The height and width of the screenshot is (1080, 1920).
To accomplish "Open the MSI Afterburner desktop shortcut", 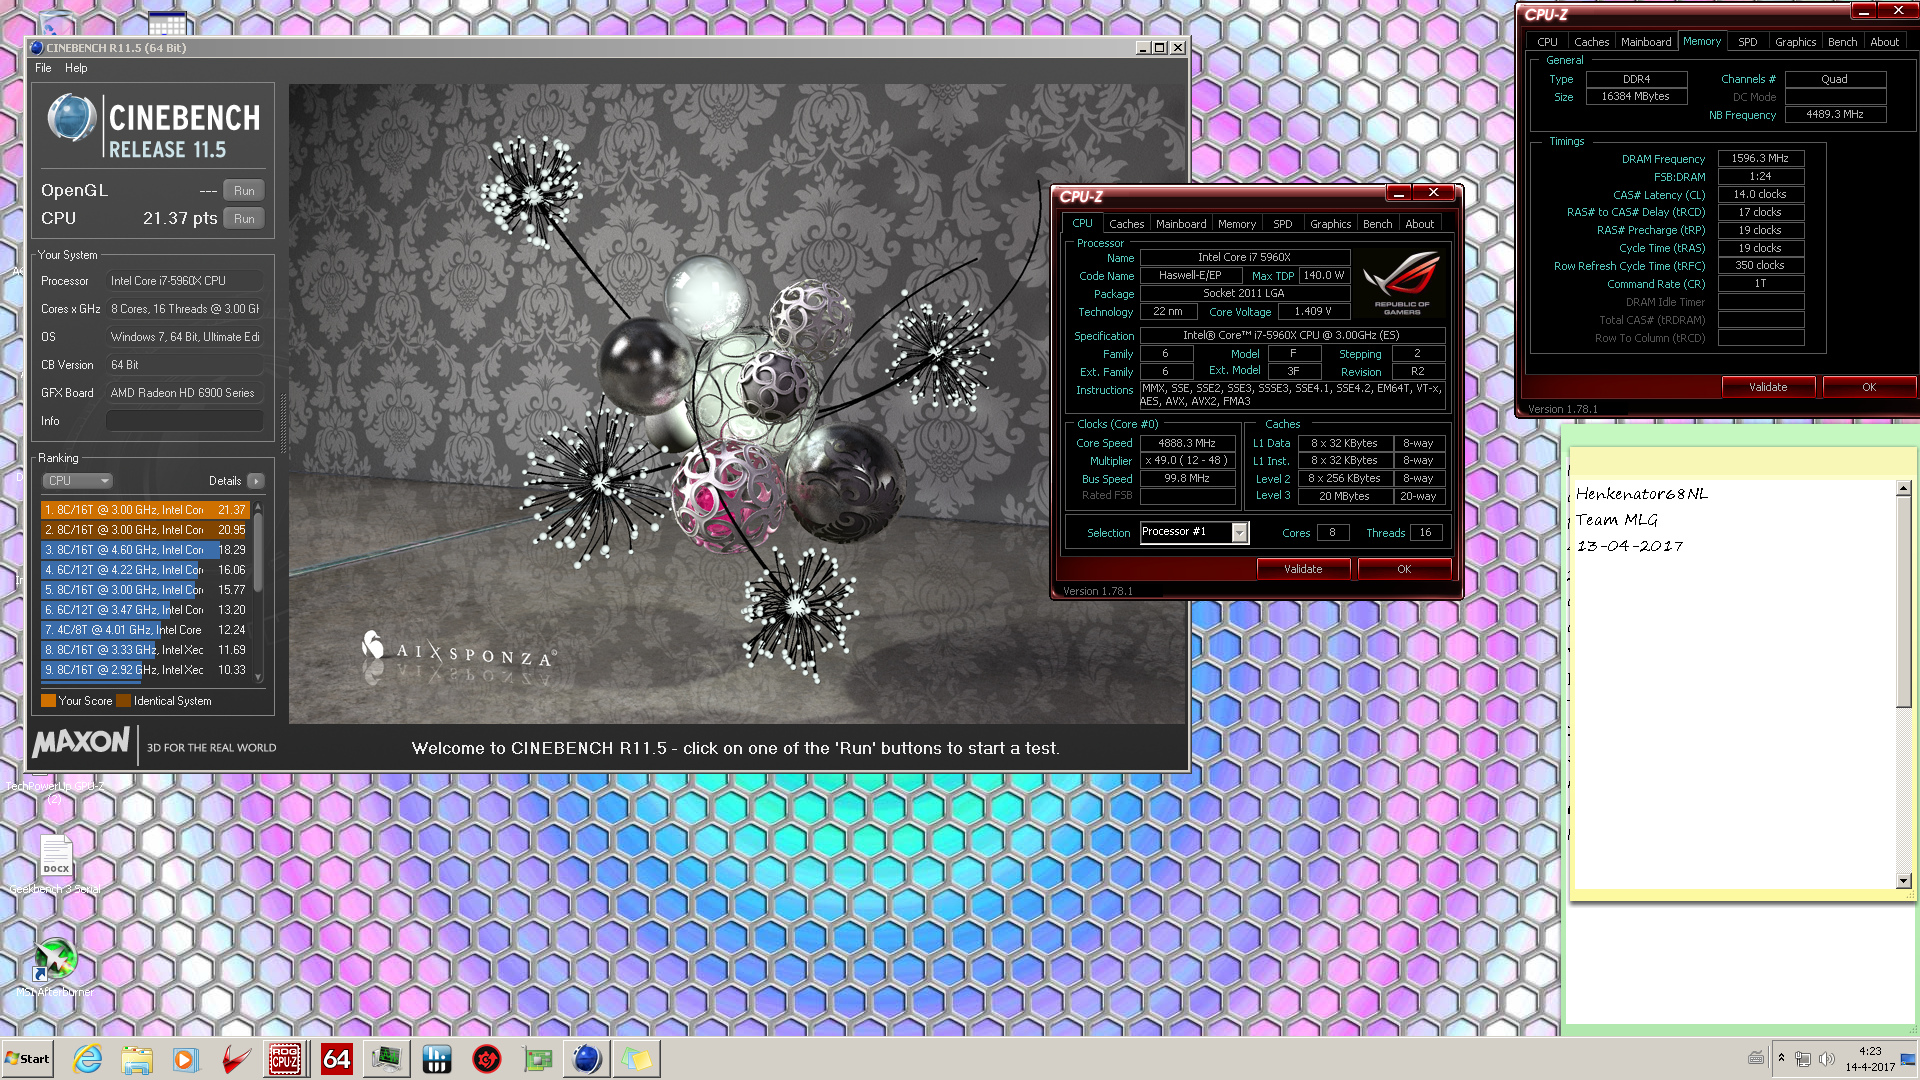I will (x=55, y=968).
